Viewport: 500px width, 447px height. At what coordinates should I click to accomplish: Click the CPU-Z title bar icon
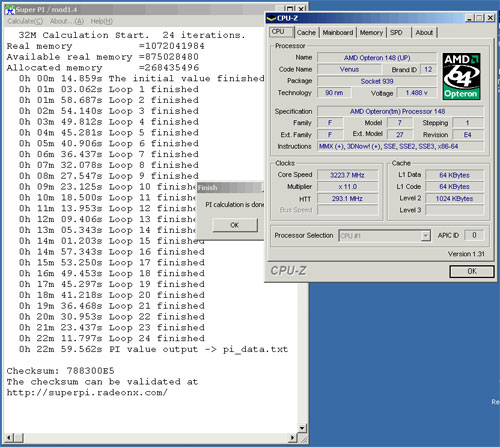[272, 18]
